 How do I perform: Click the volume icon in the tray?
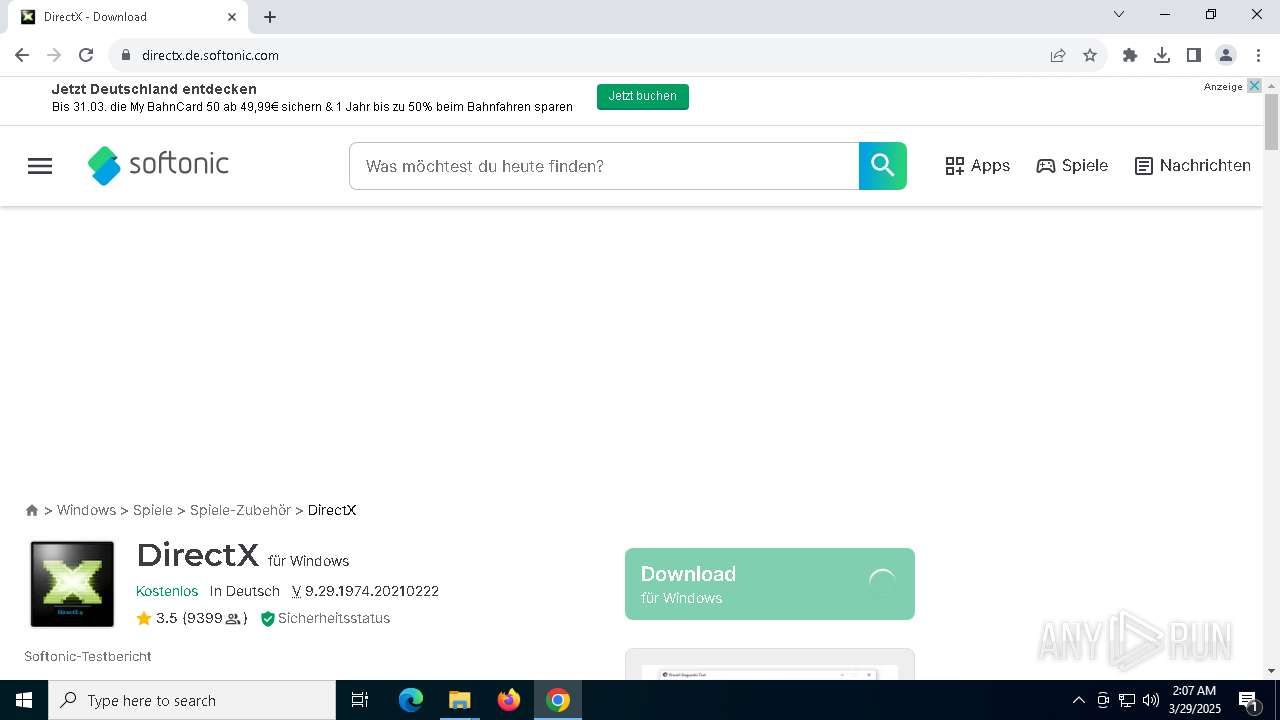[x=1150, y=700]
